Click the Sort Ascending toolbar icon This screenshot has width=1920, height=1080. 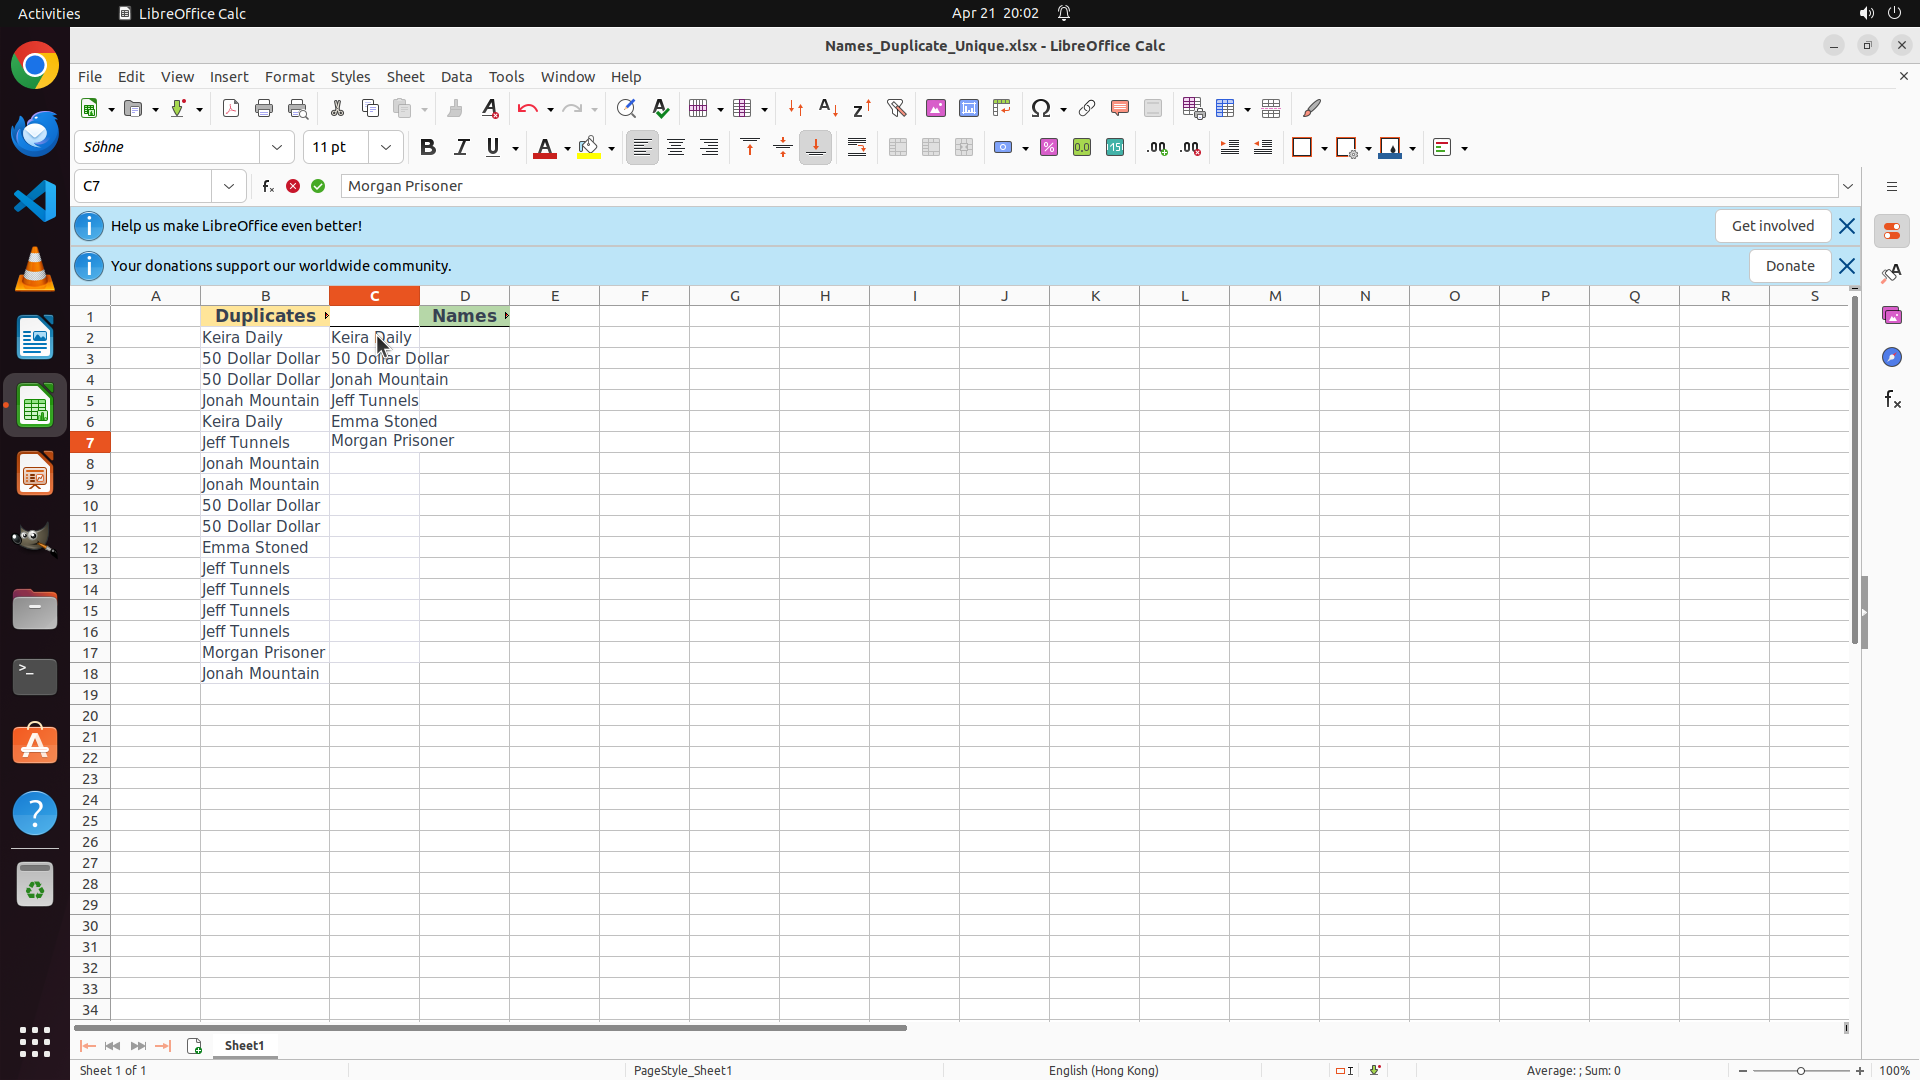828,108
